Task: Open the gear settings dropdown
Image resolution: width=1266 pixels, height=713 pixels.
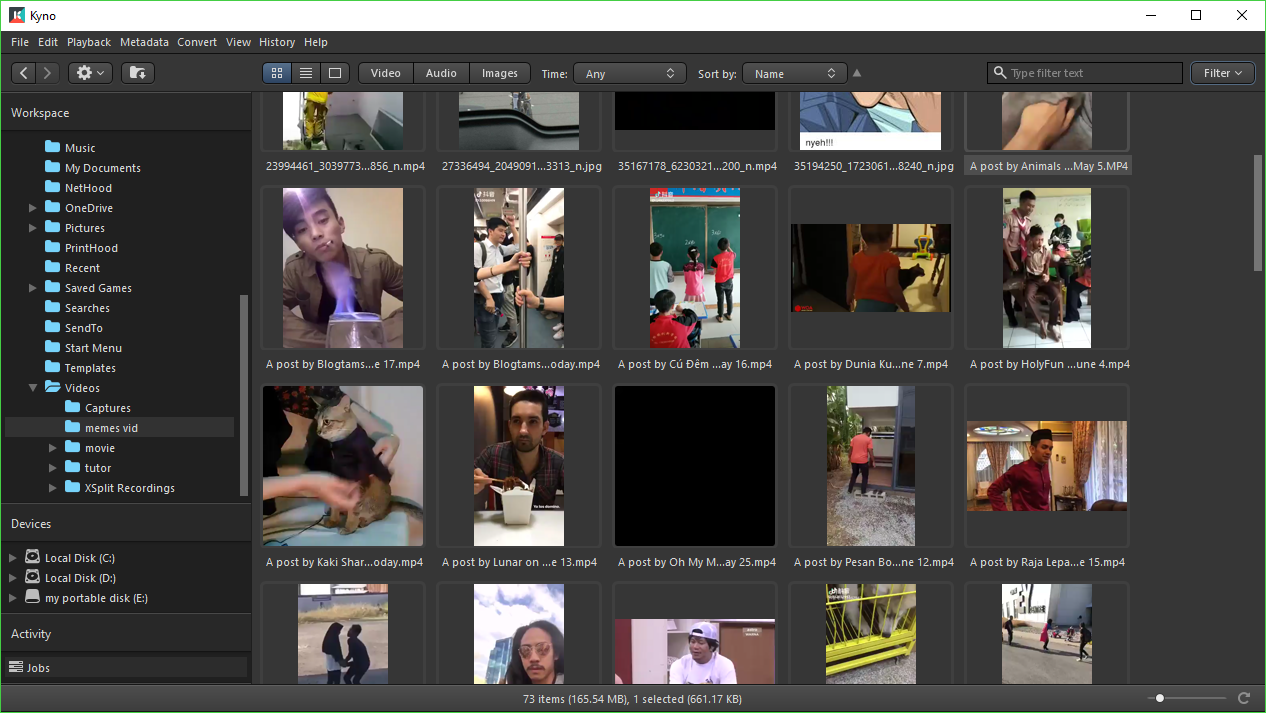Action: [x=90, y=73]
